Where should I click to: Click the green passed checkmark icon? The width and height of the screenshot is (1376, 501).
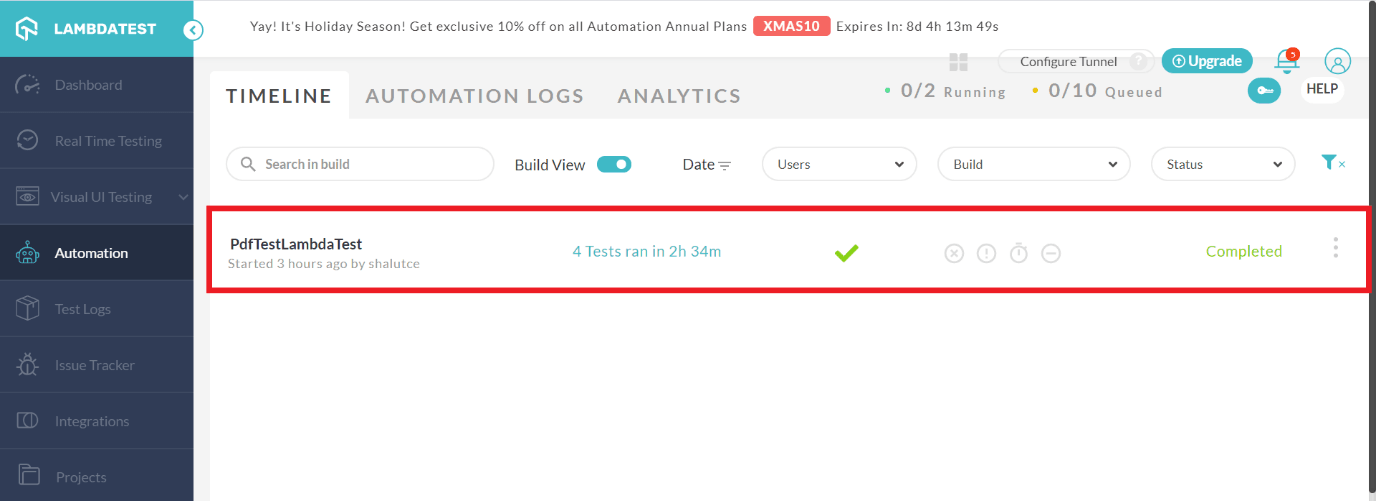(847, 253)
